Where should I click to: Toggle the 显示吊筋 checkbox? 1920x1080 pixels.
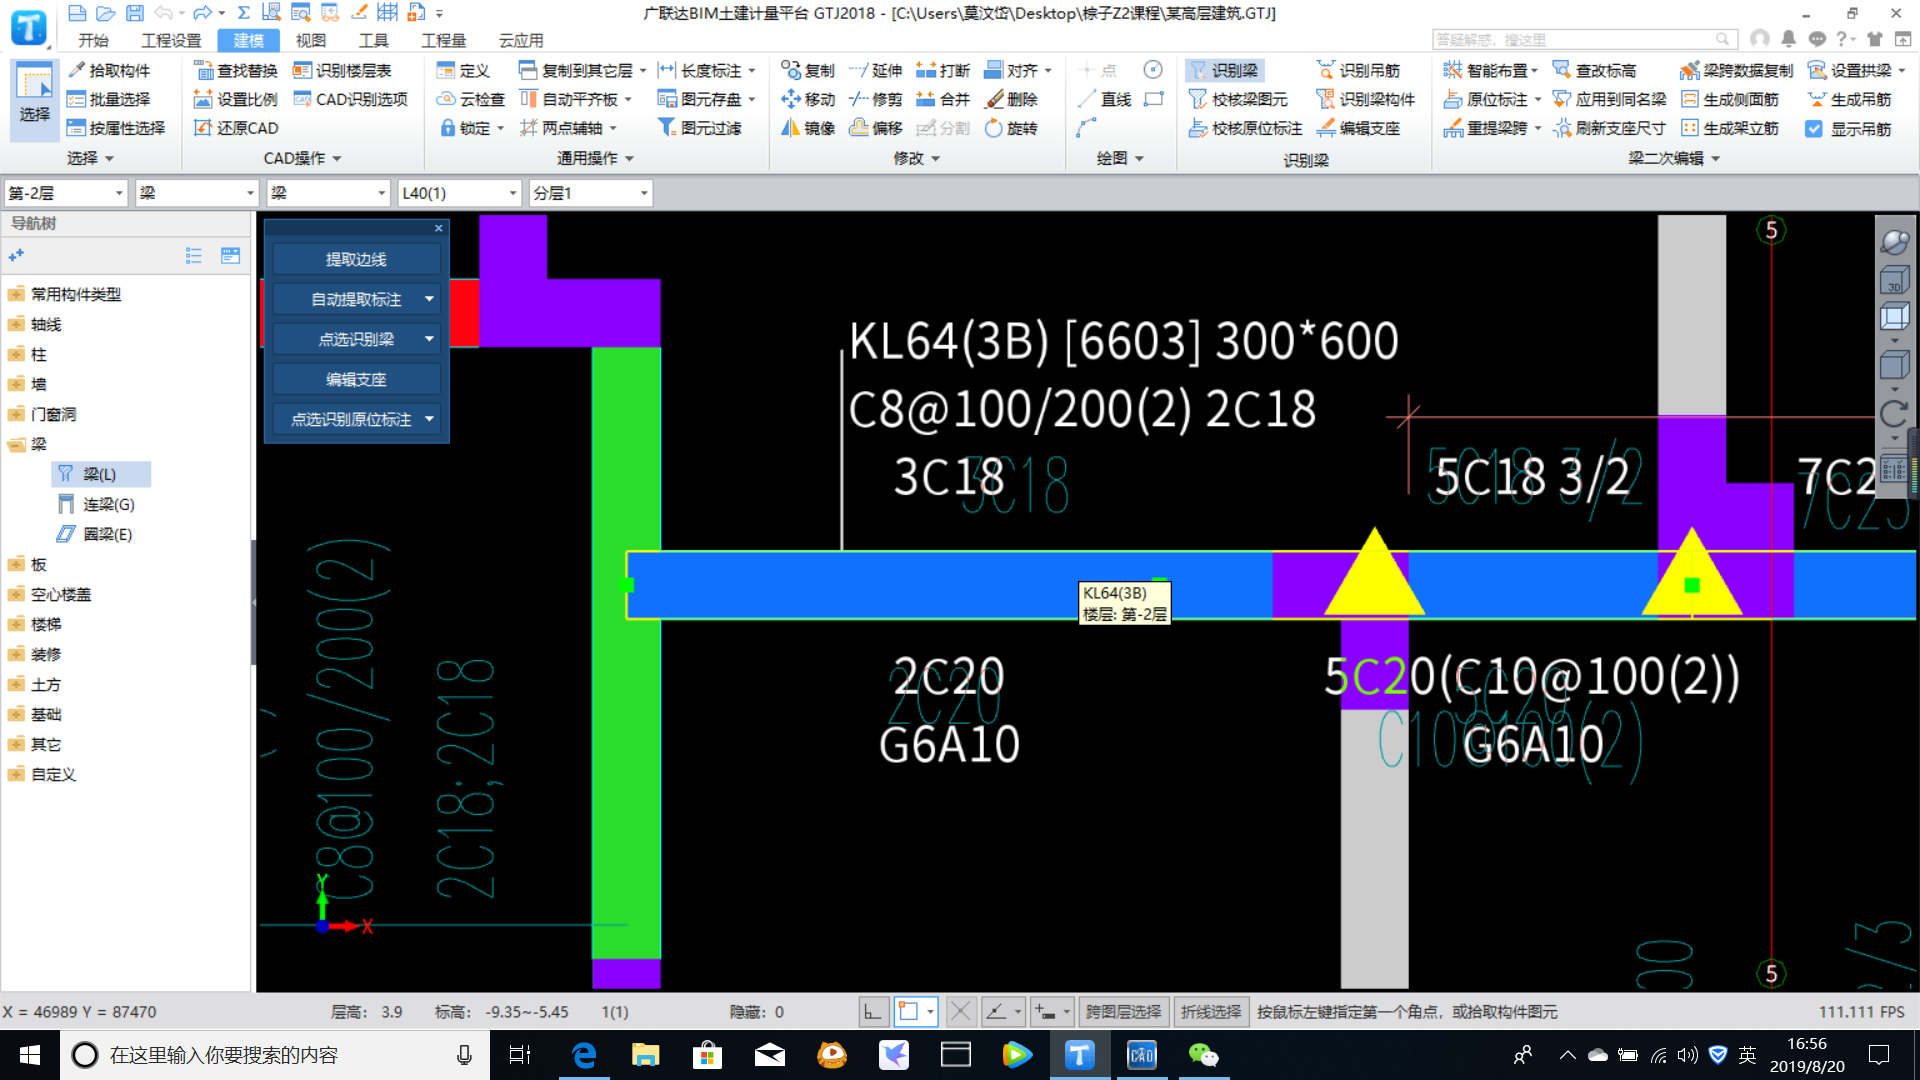tap(1814, 128)
